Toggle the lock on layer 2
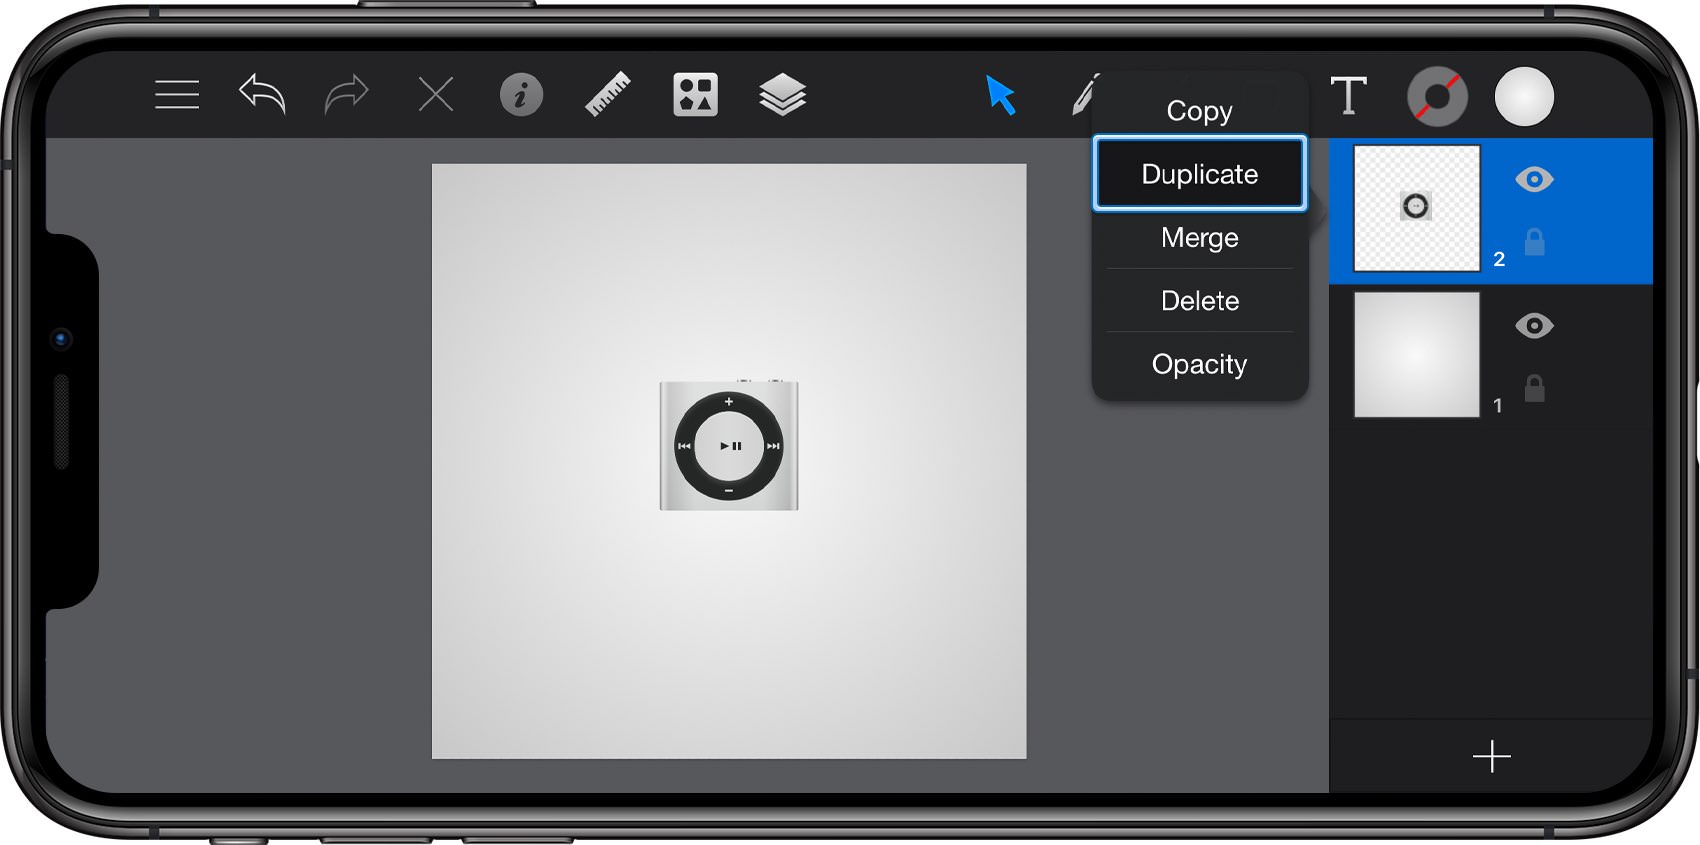The height and width of the screenshot is (845, 1700). 1534,241
